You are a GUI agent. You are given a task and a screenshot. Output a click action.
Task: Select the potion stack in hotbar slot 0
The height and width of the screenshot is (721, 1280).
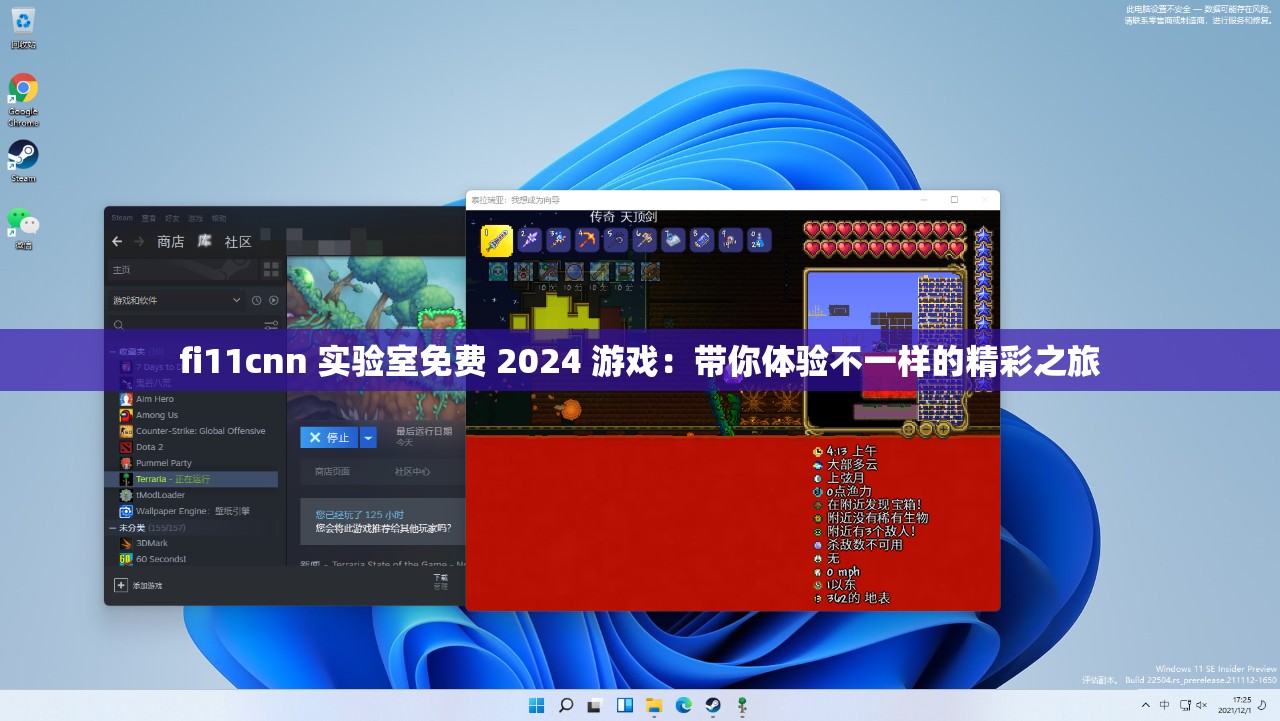(760, 240)
